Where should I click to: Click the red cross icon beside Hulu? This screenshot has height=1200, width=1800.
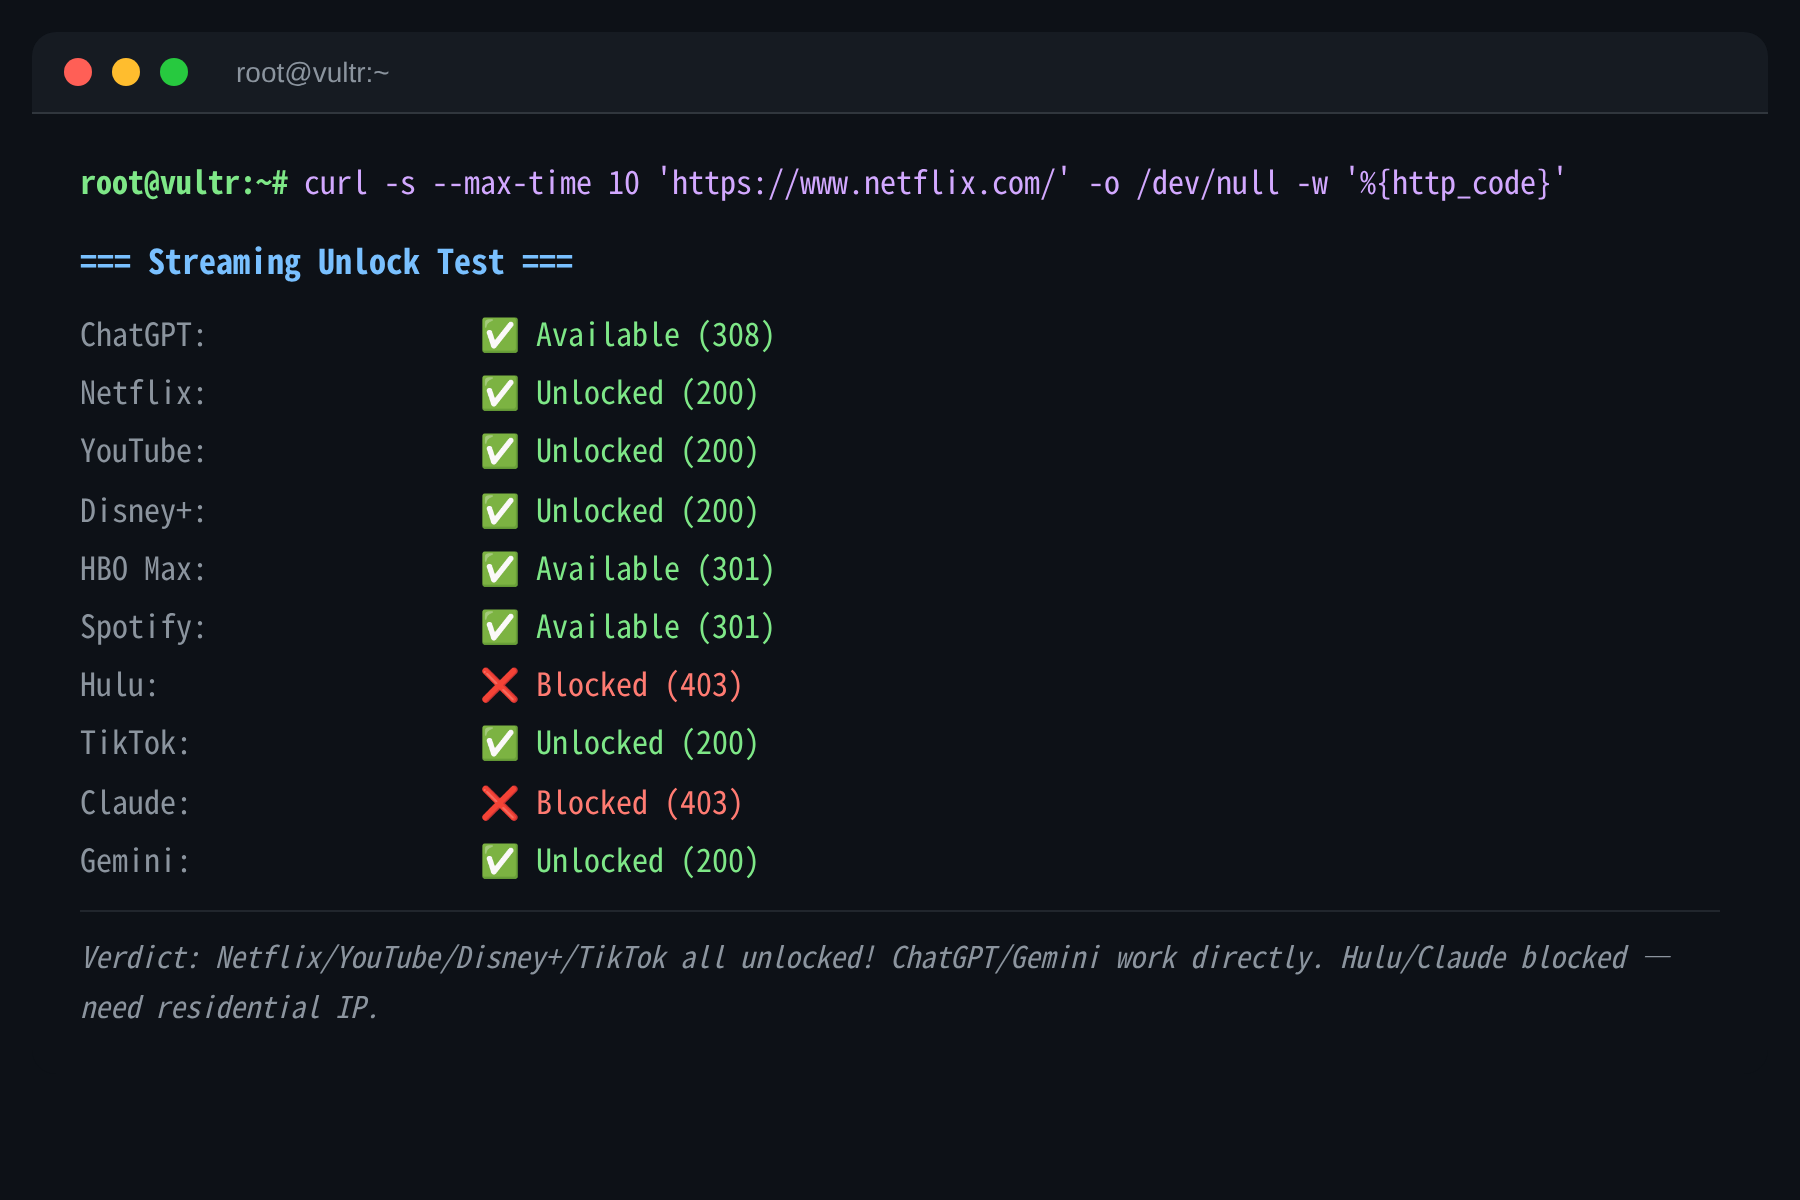[x=500, y=685]
